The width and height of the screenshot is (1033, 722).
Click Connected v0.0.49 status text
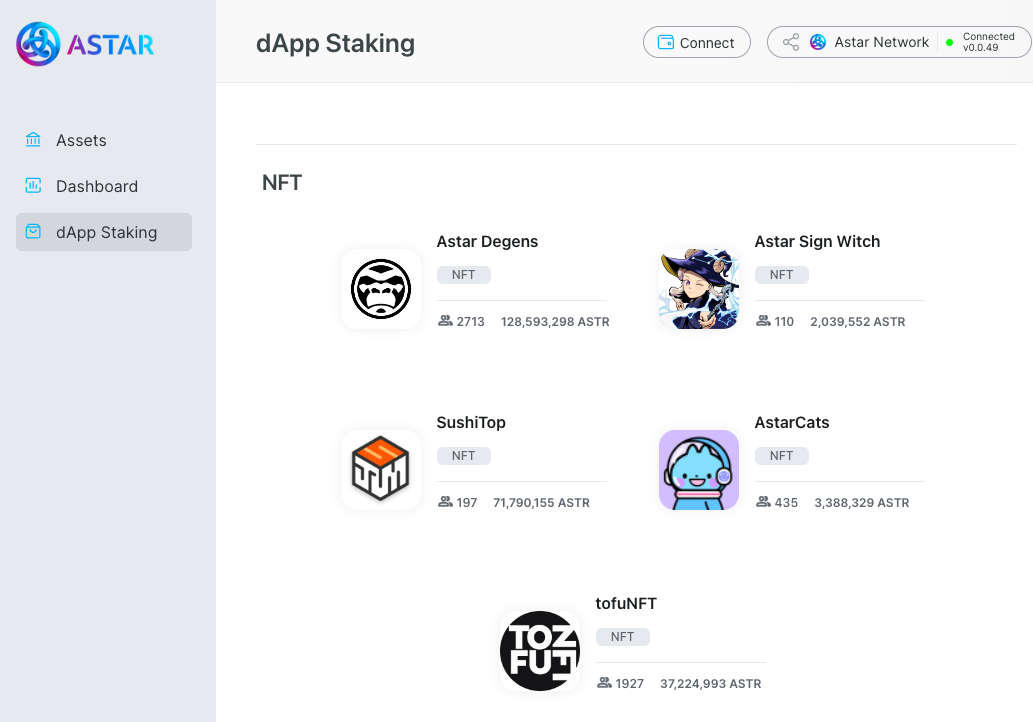pos(988,42)
